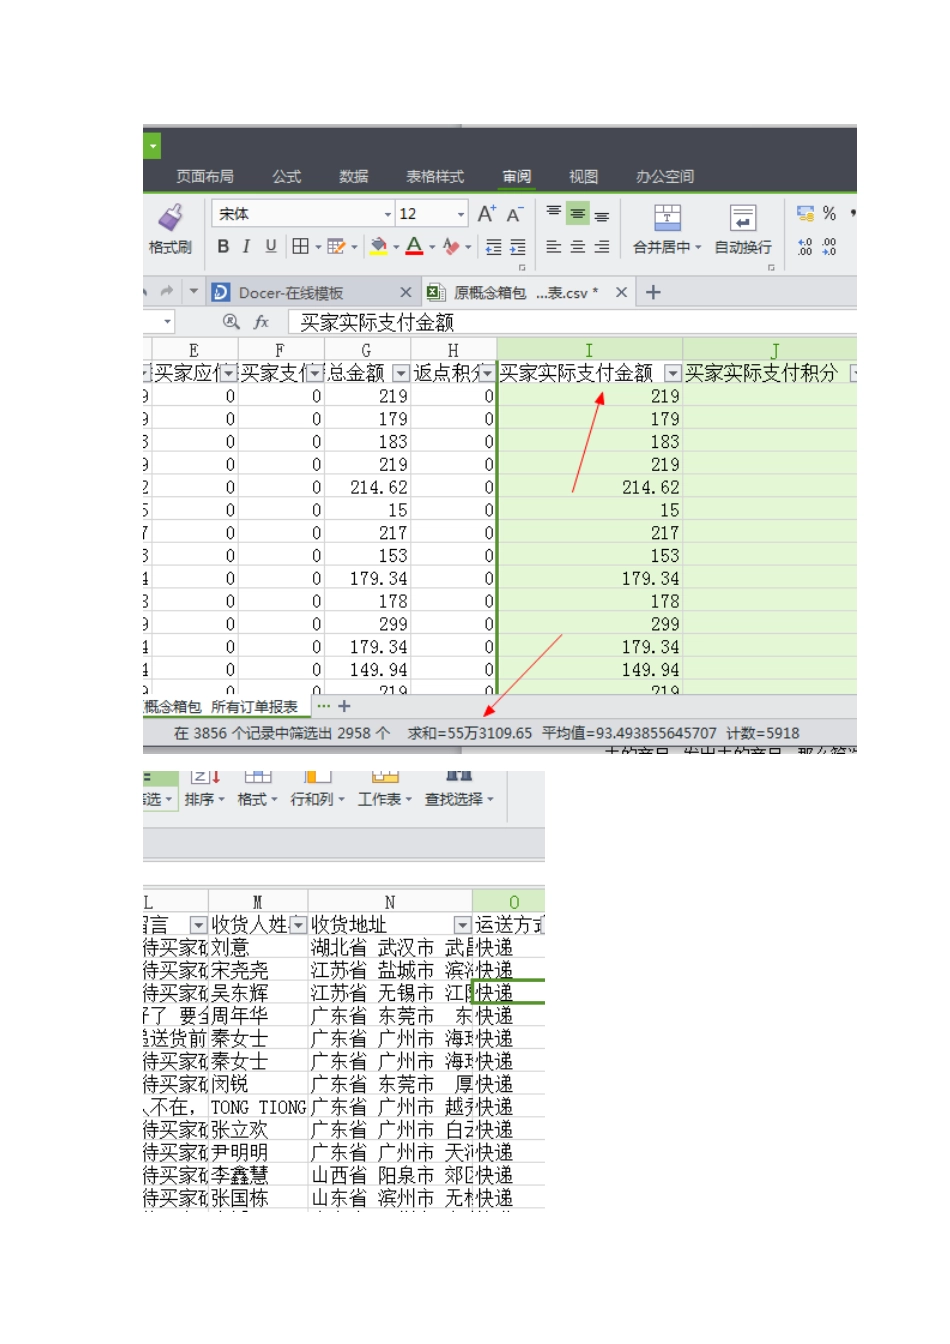Open the 数据 ribbon tab
The width and height of the screenshot is (950, 1344).
[x=354, y=176]
